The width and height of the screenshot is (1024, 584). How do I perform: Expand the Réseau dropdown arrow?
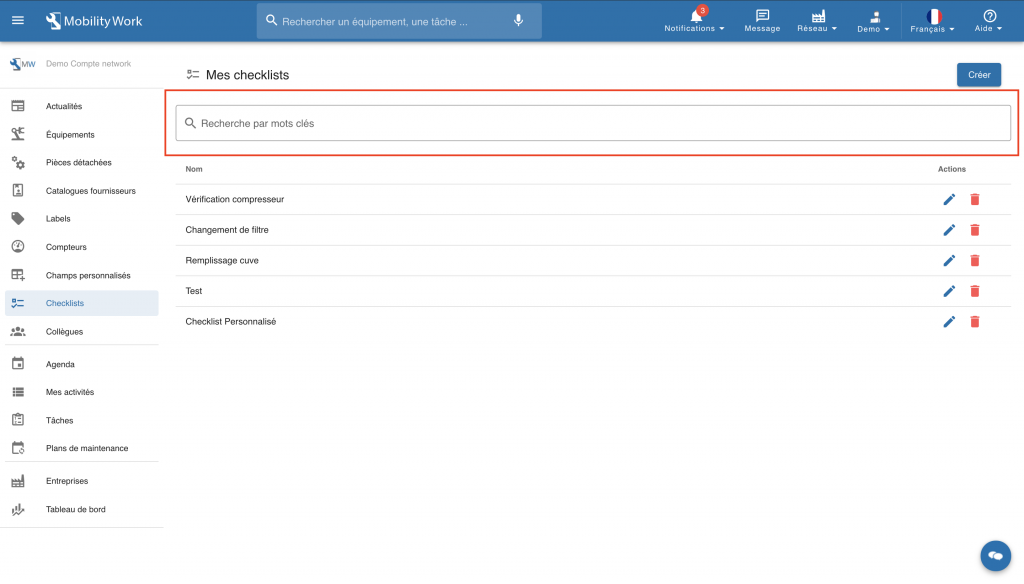(834, 29)
